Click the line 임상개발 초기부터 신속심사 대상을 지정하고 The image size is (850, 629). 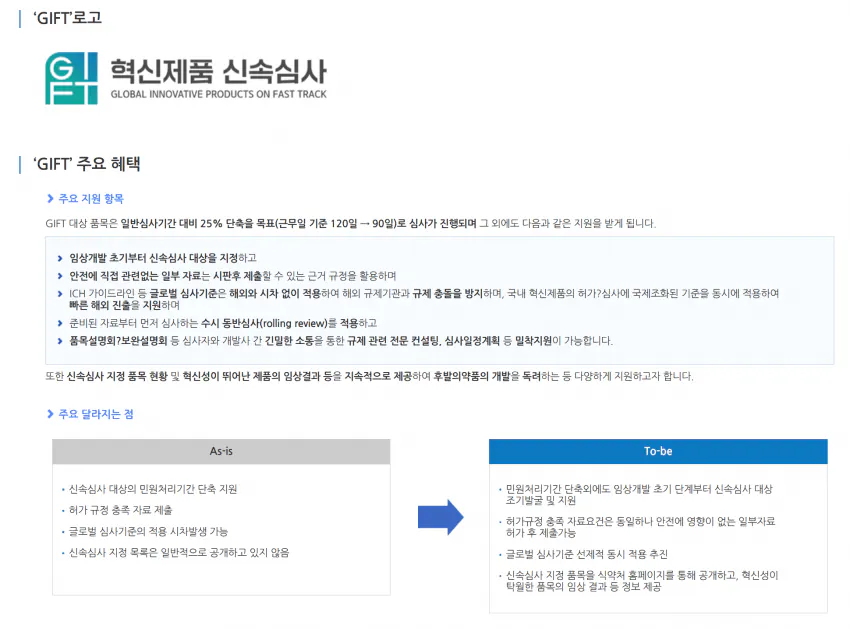click(x=163, y=258)
